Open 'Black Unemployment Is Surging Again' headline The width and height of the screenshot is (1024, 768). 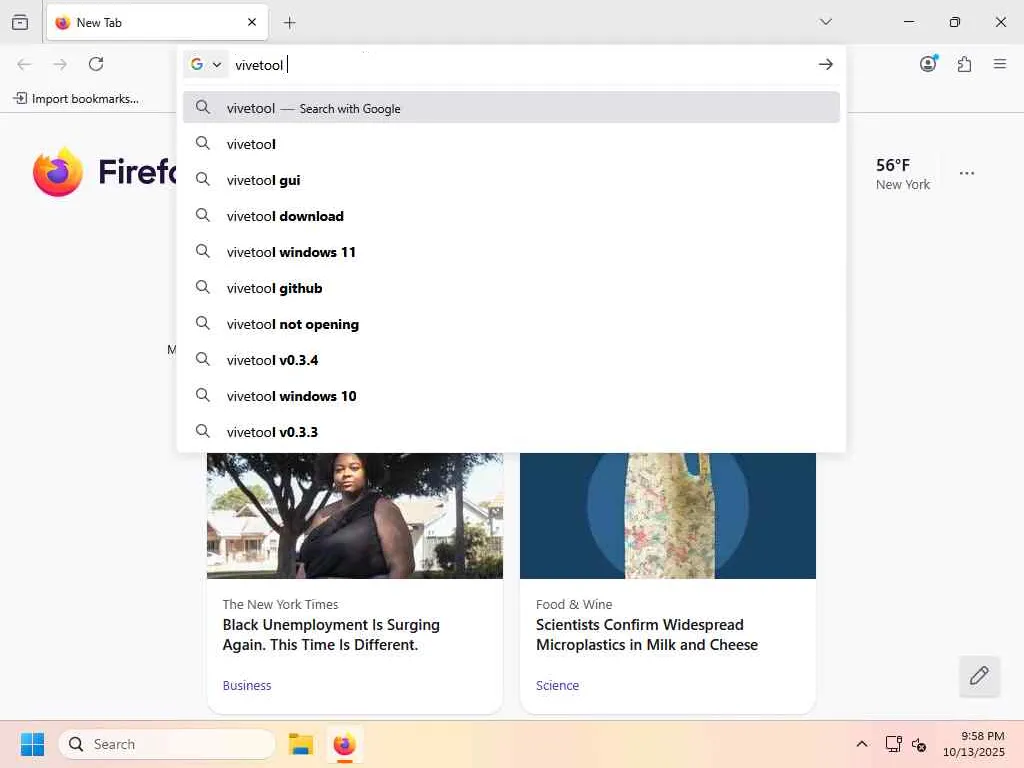[331, 635]
